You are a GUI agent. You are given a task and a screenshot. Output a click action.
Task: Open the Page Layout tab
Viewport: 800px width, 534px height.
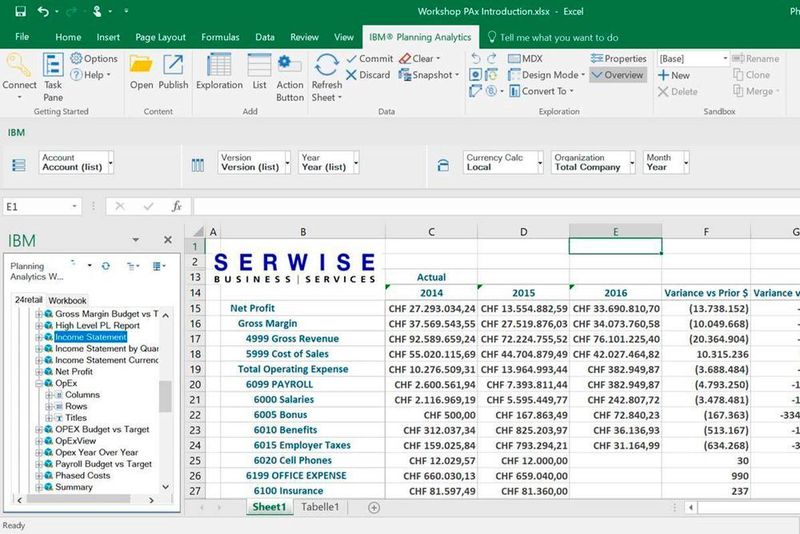click(x=160, y=37)
